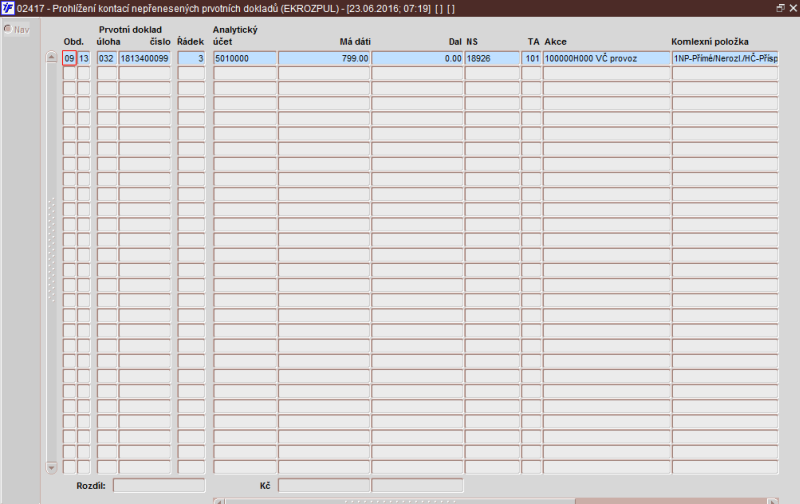Click the Komlexní položka column header

(710, 42)
